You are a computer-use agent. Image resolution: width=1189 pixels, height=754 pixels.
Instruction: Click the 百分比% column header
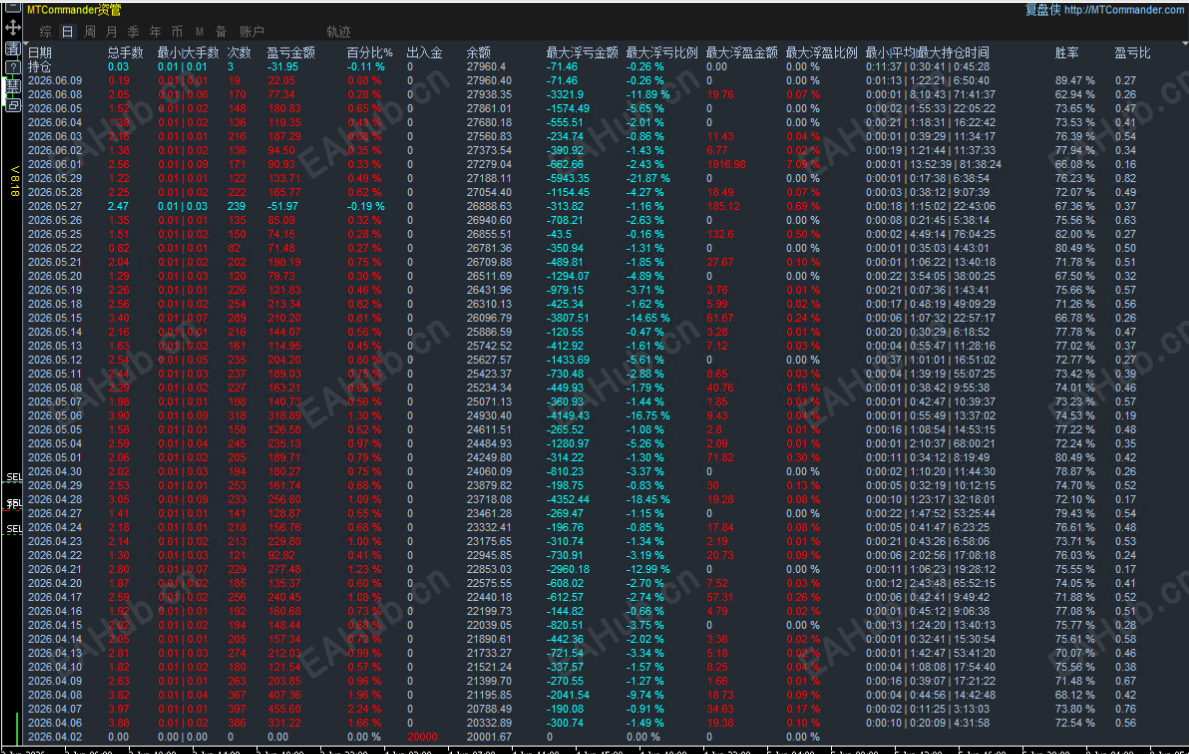tap(370, 52)
